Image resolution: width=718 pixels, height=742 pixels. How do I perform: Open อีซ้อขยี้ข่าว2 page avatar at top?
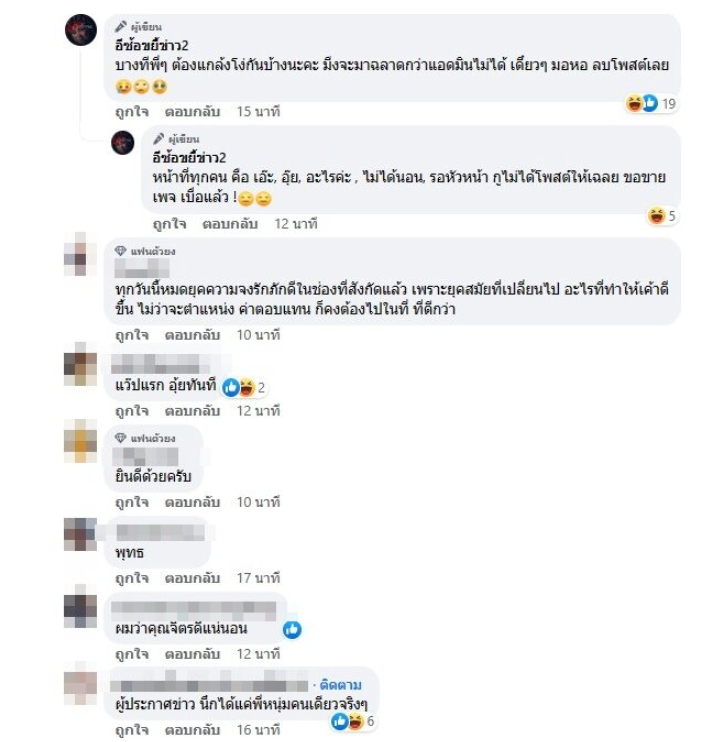(x=81, y=30)
